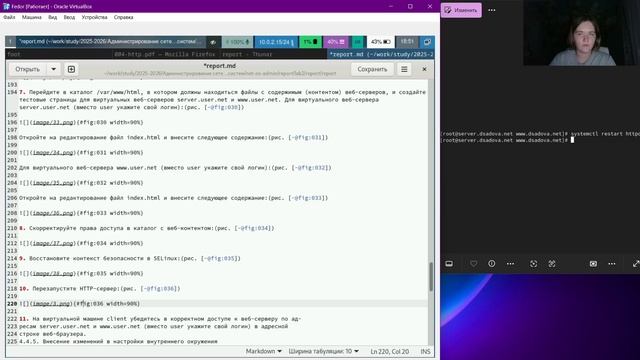
Task: Click the Сохранить button
Action: pos(372,69)
